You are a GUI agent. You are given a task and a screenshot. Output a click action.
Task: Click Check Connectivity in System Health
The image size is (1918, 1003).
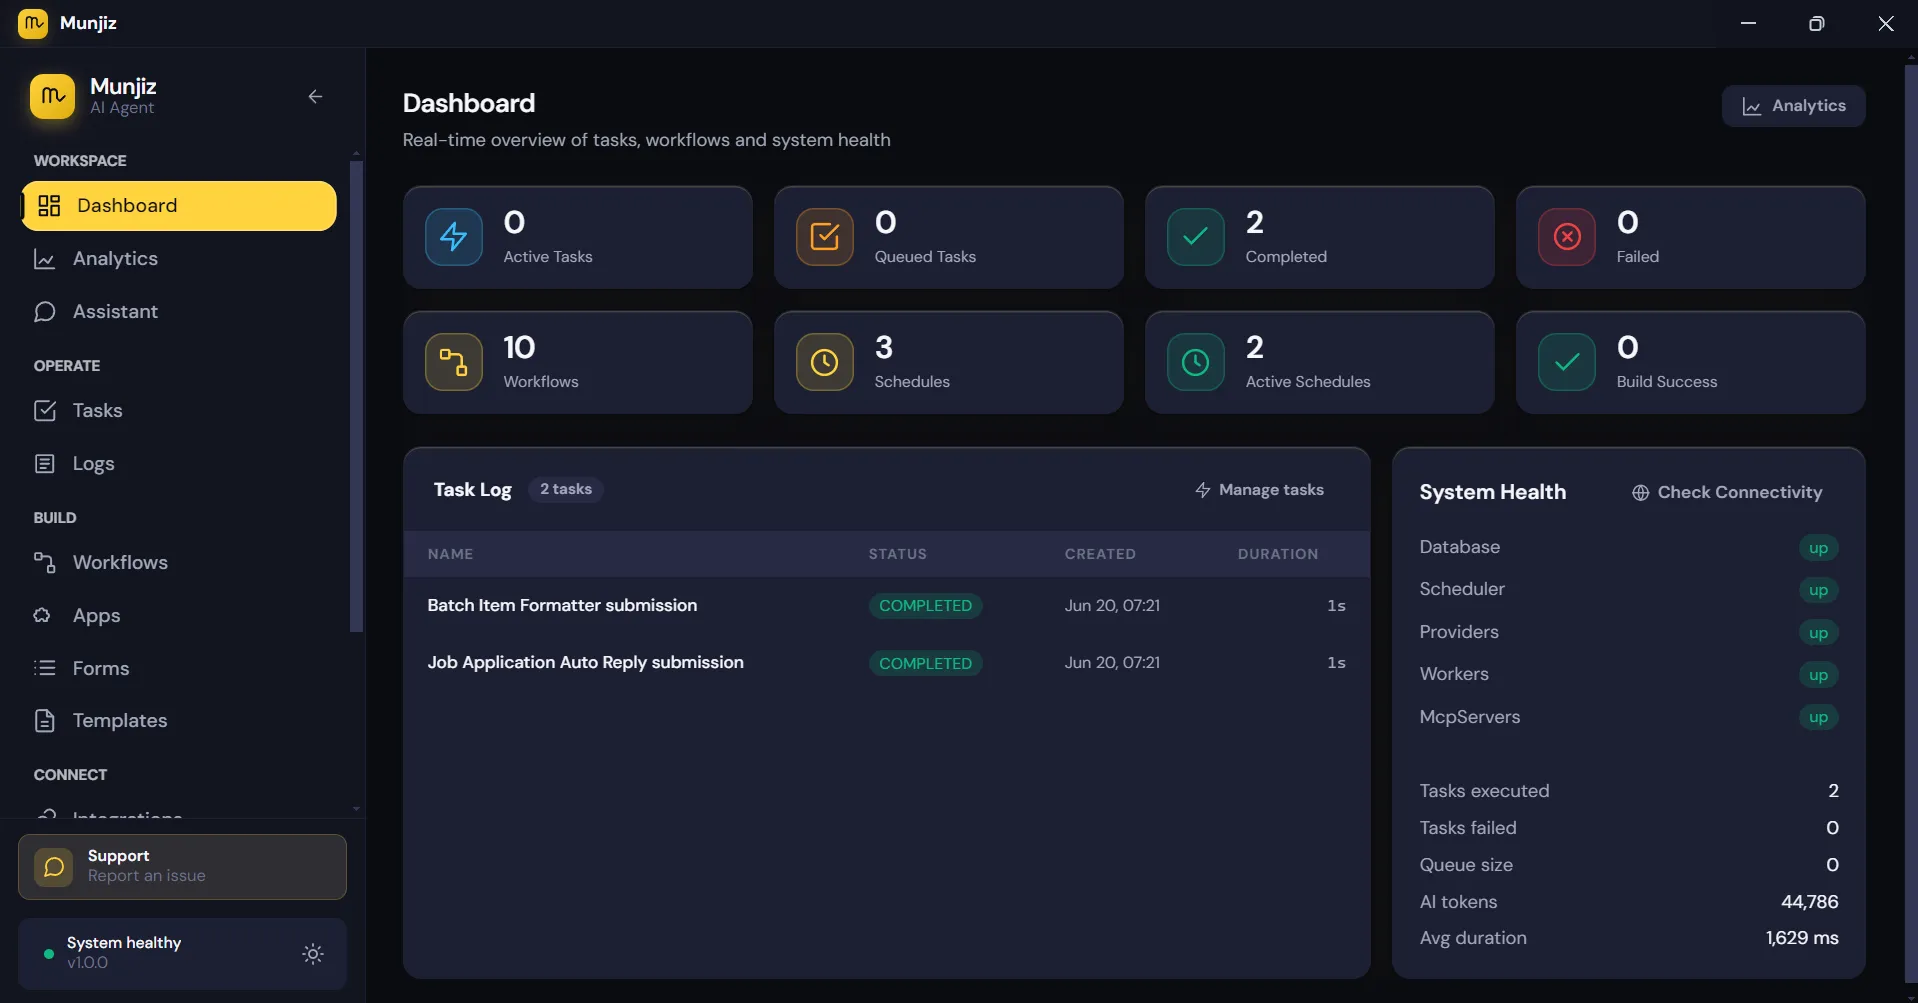(x=1727, y=493)
